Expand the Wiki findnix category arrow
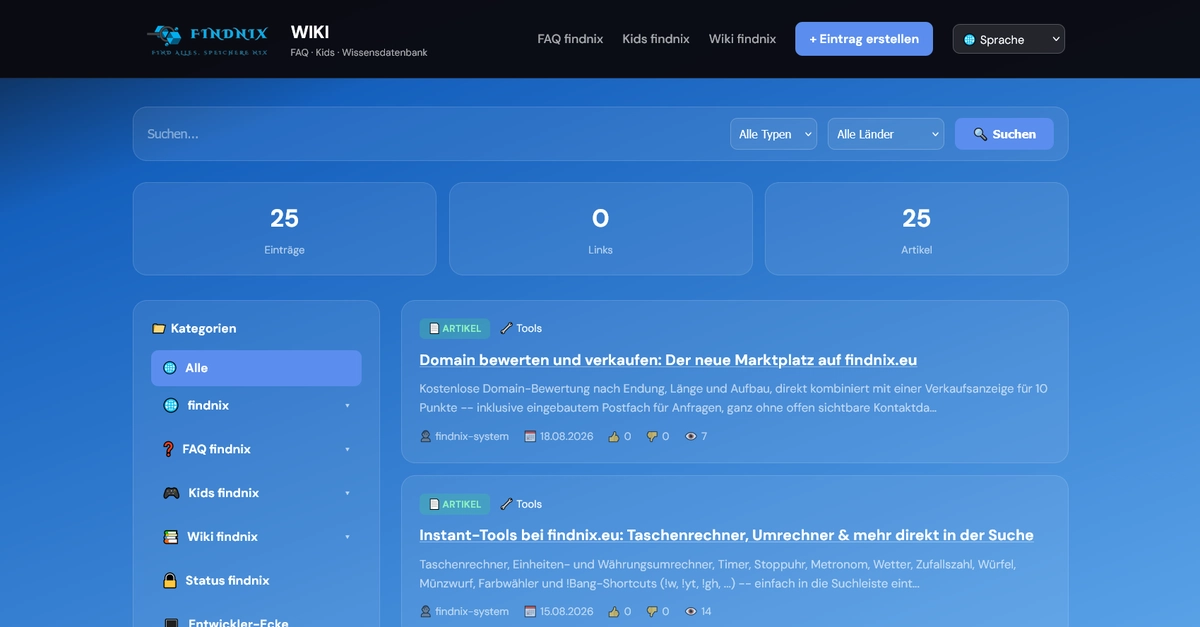This screenshot has height=627, width=1200. click(x=347, y=538)
